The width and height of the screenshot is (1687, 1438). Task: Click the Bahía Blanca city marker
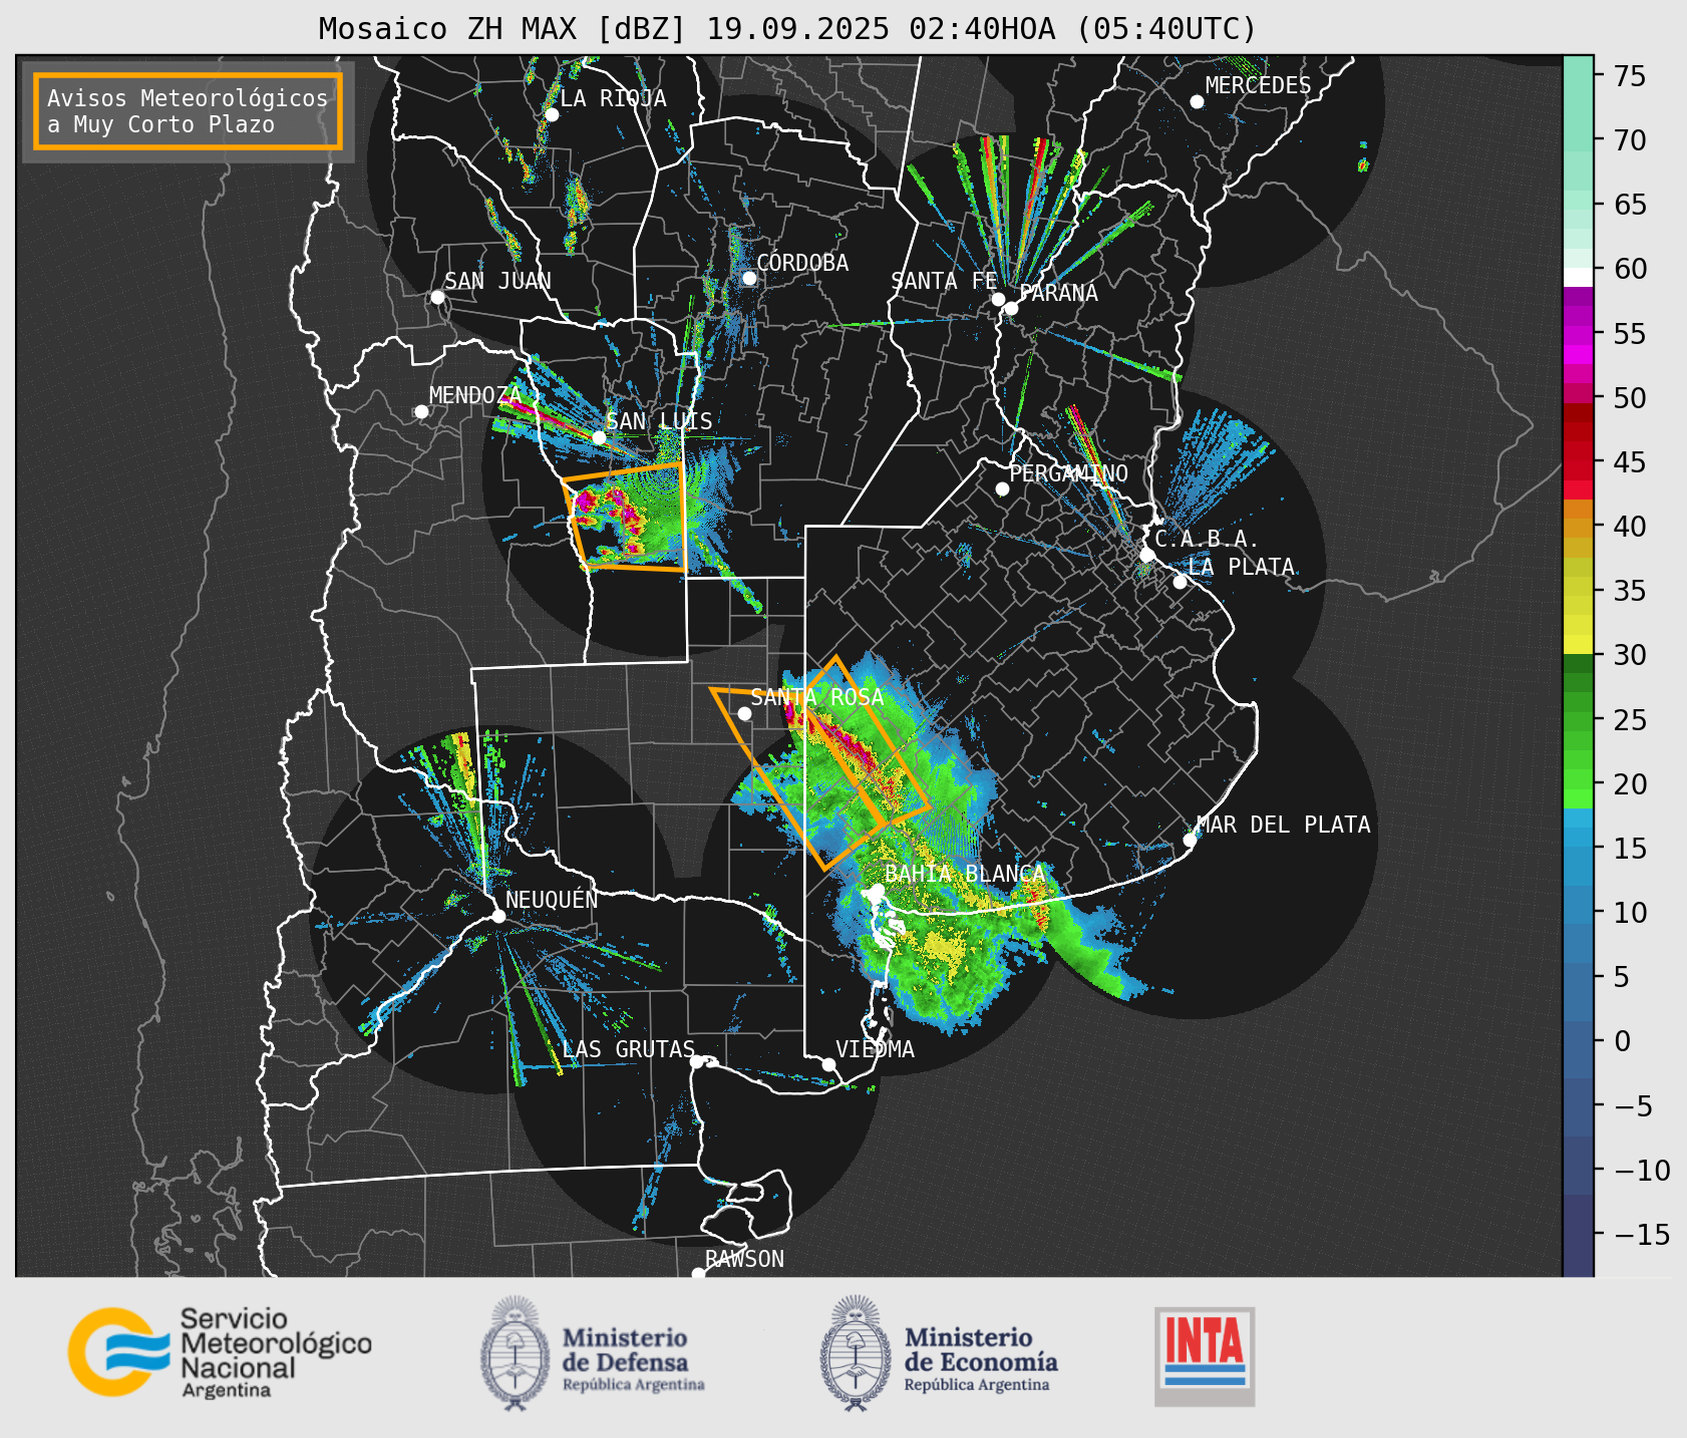pos(877,890)
